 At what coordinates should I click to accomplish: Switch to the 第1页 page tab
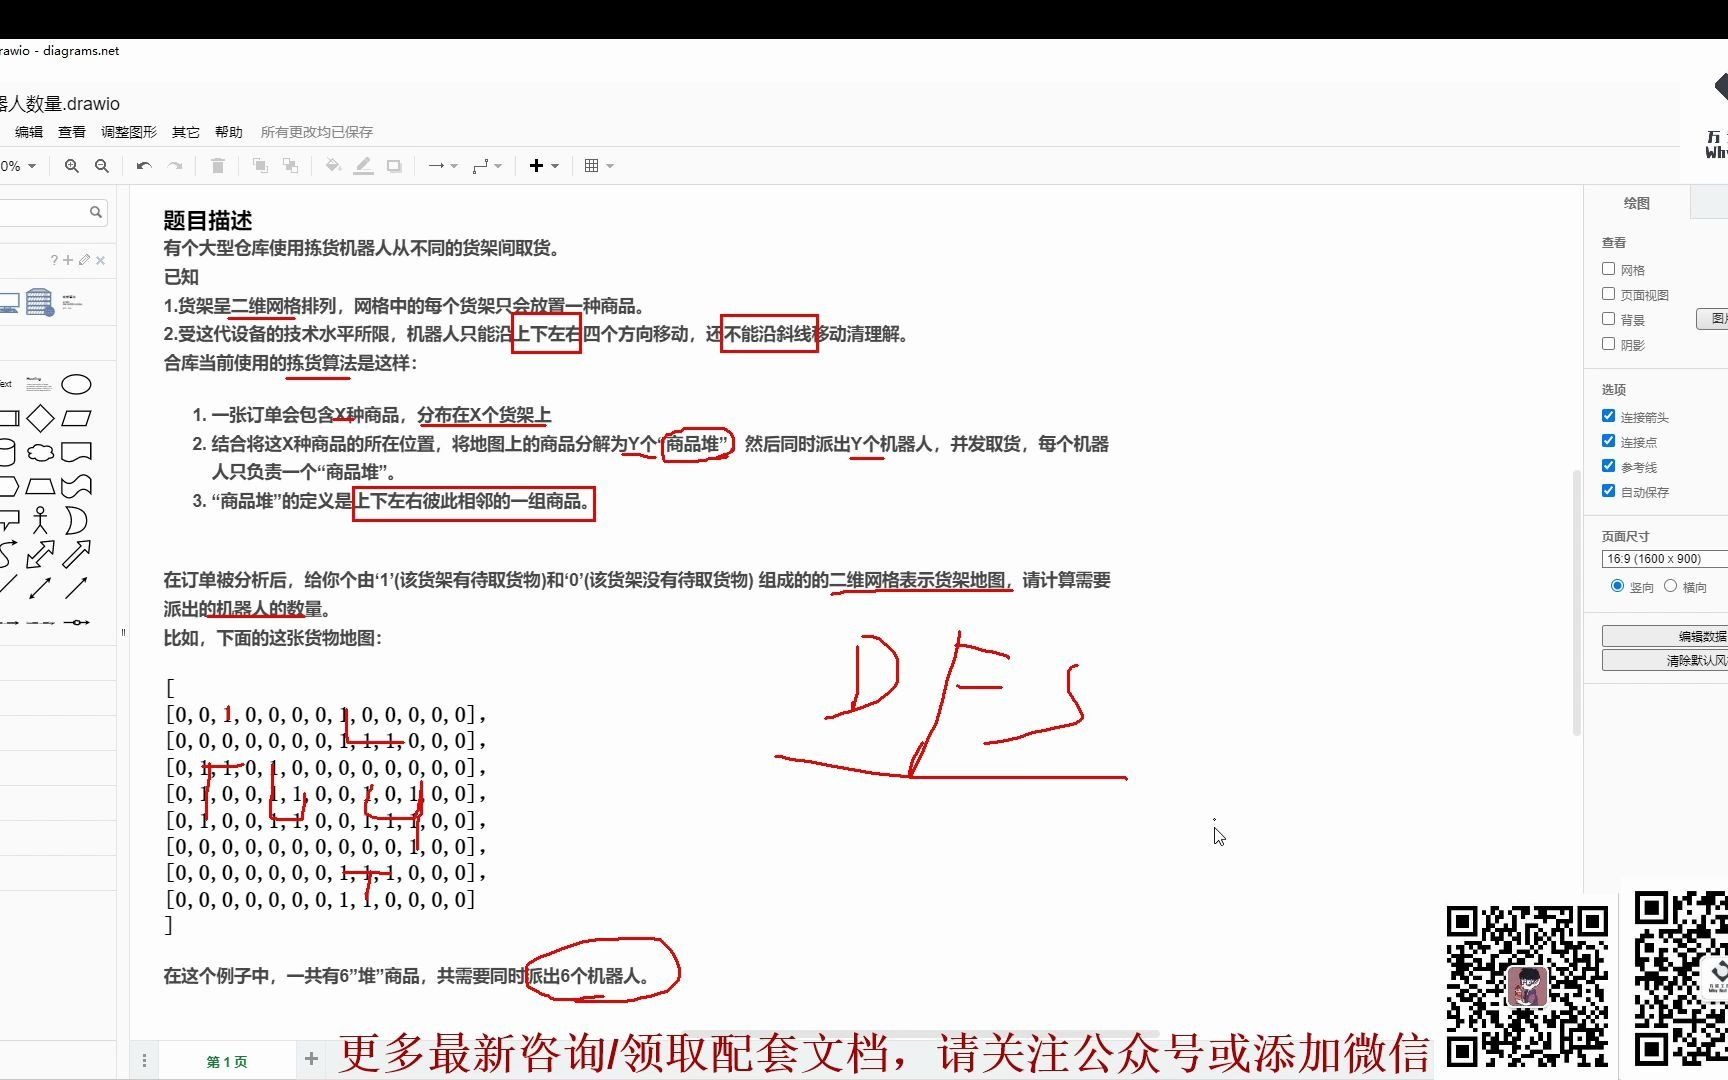tap(227, 1061)
